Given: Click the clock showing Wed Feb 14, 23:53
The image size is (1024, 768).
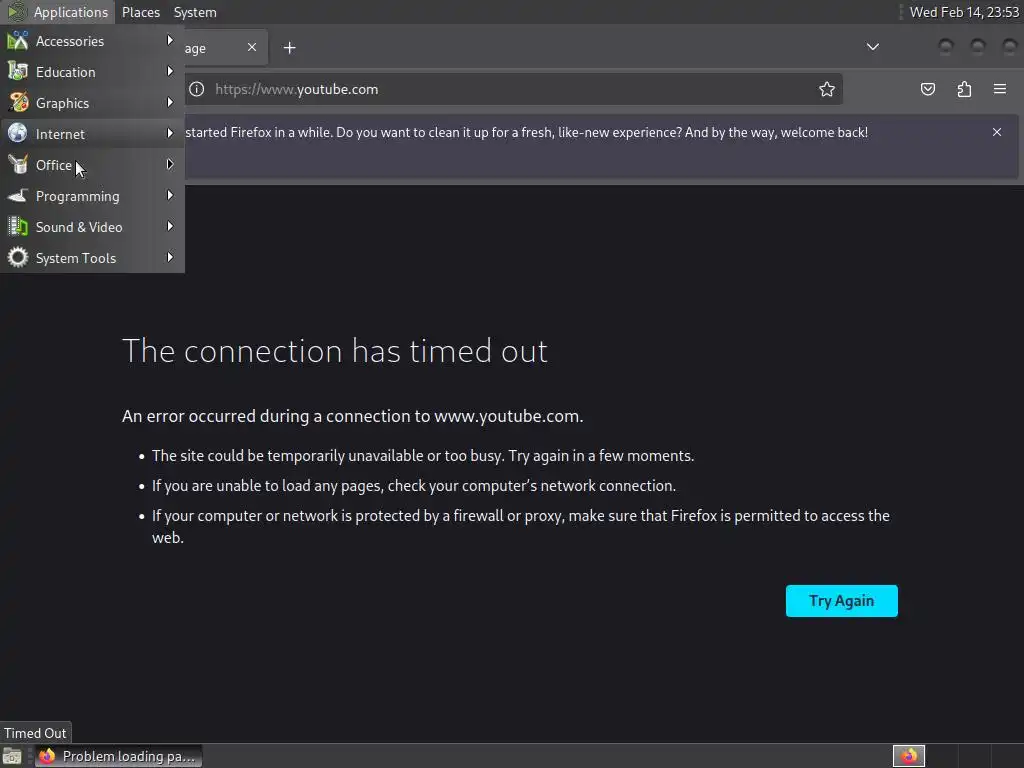Looking at the screenshot, I should pos(963,12).
